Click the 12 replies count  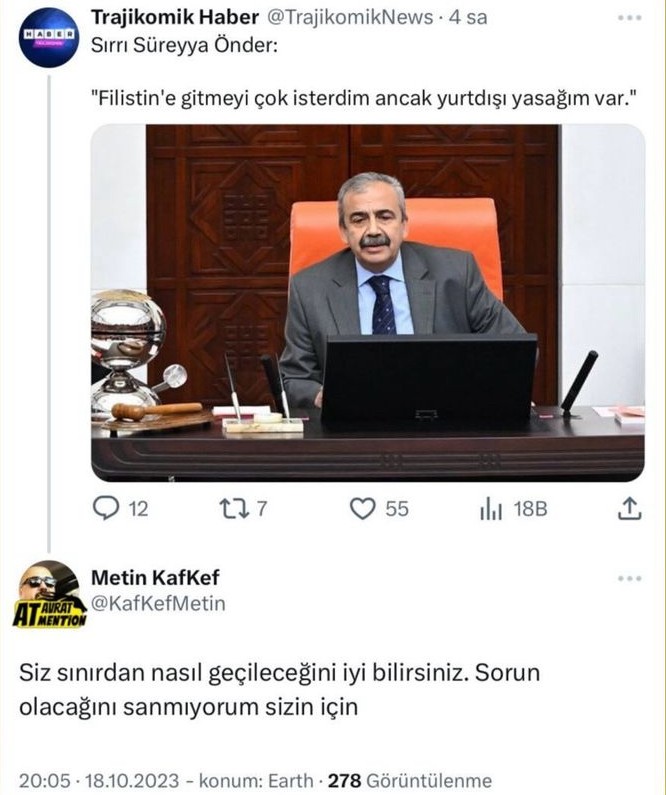[138, 509]
